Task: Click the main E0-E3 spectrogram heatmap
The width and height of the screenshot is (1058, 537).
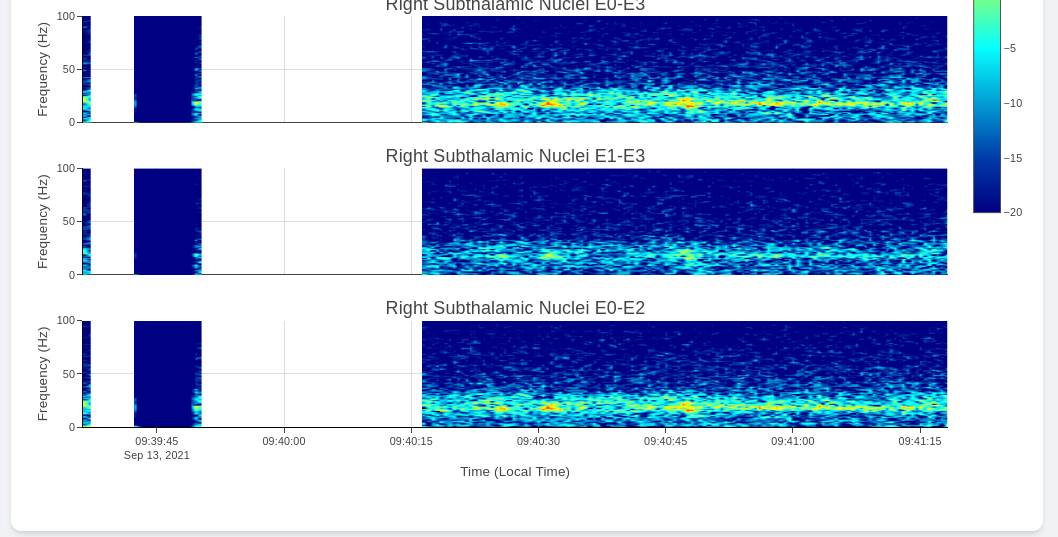Action: coord(684,70)
